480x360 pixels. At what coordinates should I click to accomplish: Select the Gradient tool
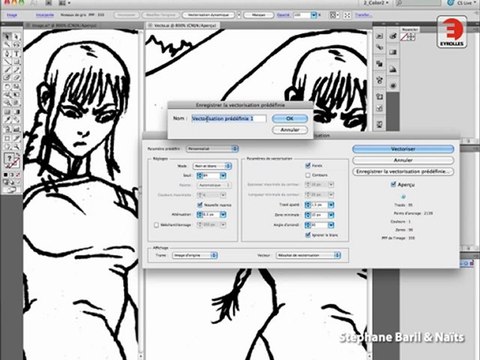[16, 111]
